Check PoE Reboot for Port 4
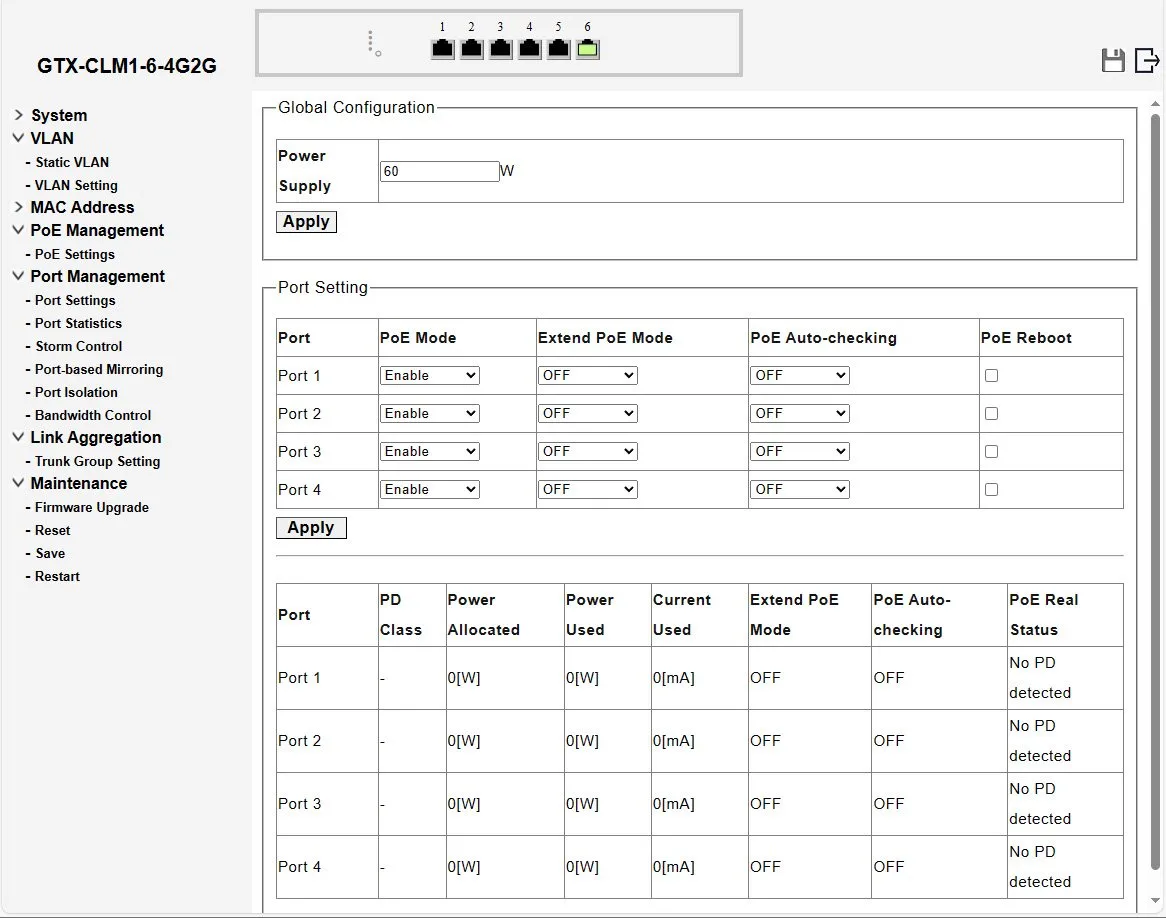 (991, 490)
